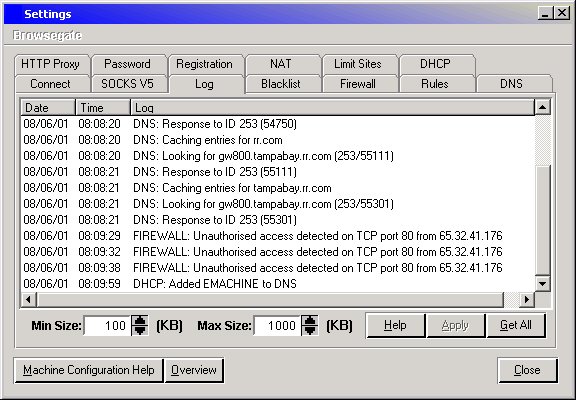This screenshot has height=400, width=576.
Task: Decrease Max Size with down arrow
Action: [x=310, y=330]
